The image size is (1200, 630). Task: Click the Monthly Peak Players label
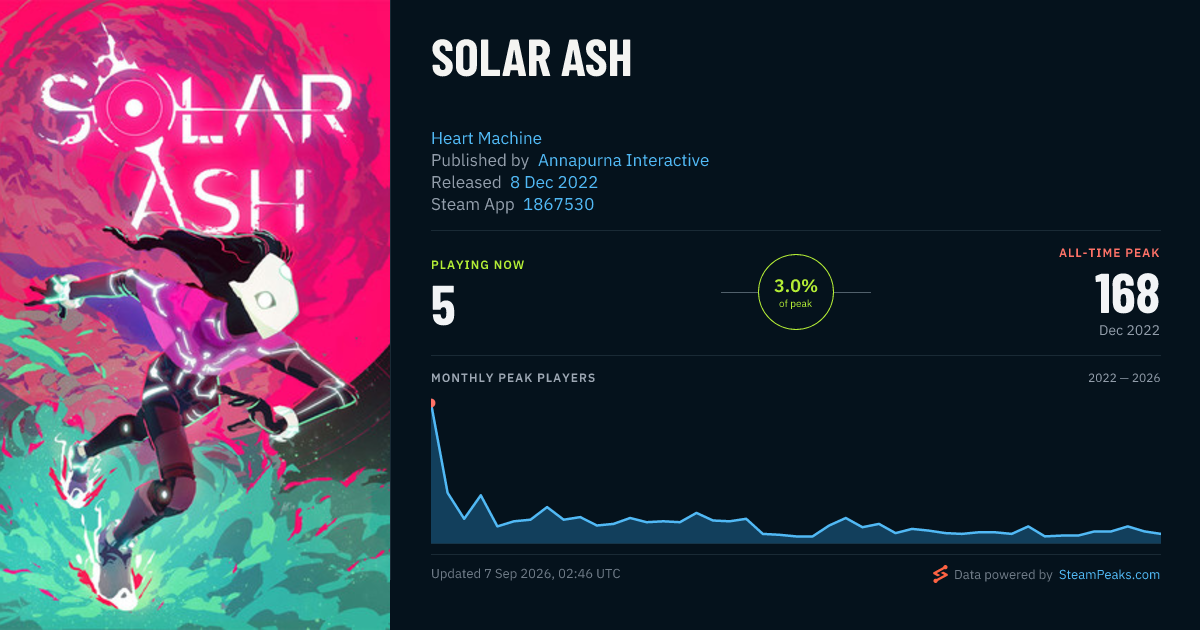(x=513, y=378)
